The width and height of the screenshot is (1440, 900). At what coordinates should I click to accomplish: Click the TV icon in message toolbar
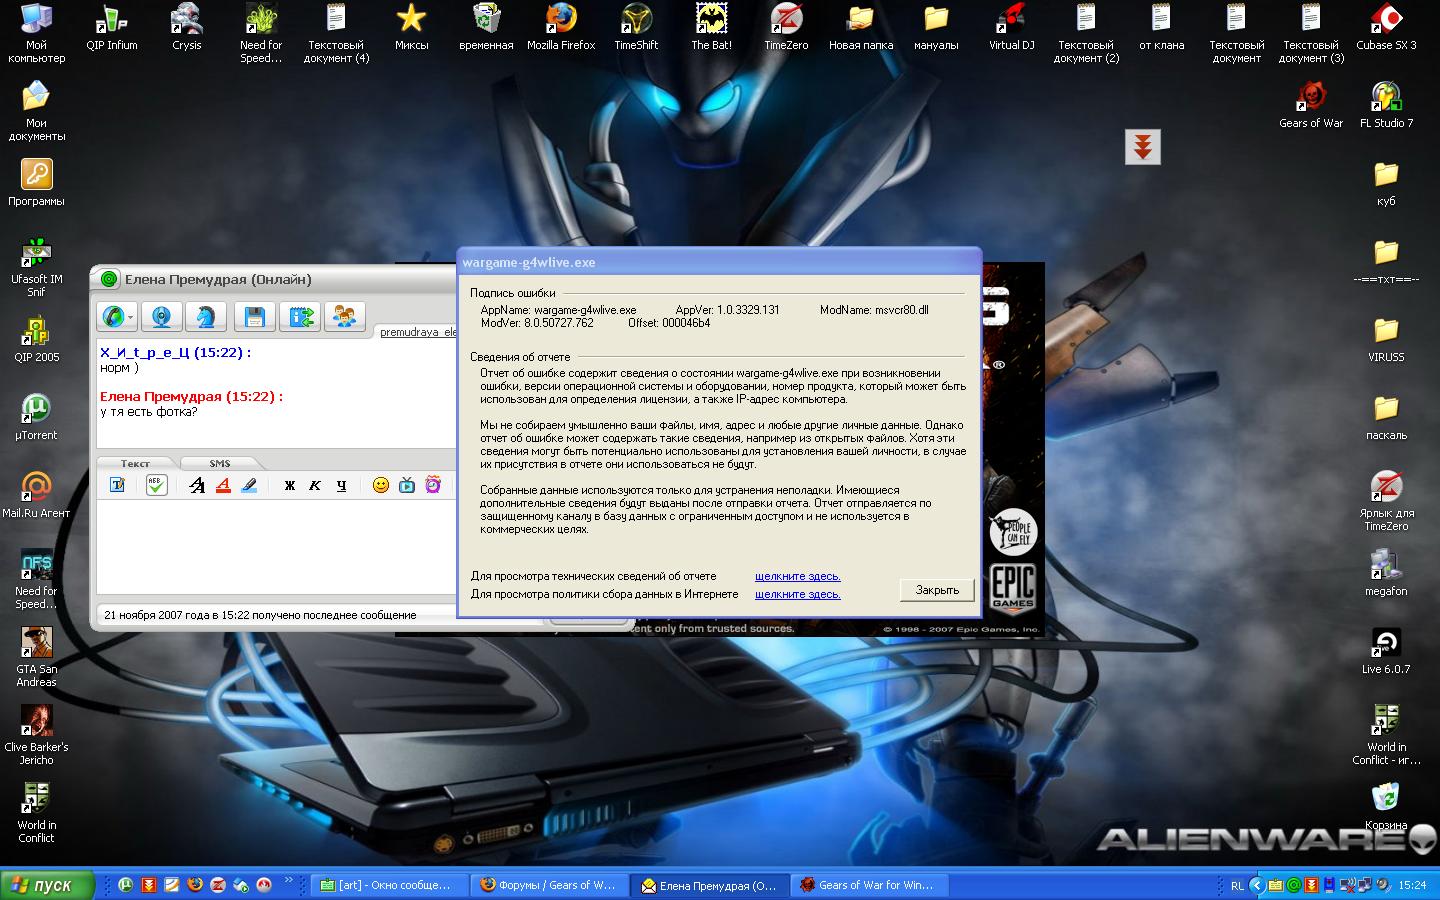pyautogui.click(x=407, y=485)
